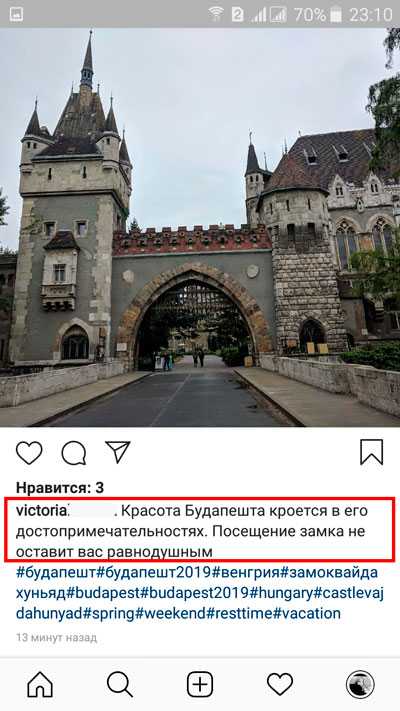Open hashtag #будапешт2019
400x711 pixels.
tap(154, 572)
